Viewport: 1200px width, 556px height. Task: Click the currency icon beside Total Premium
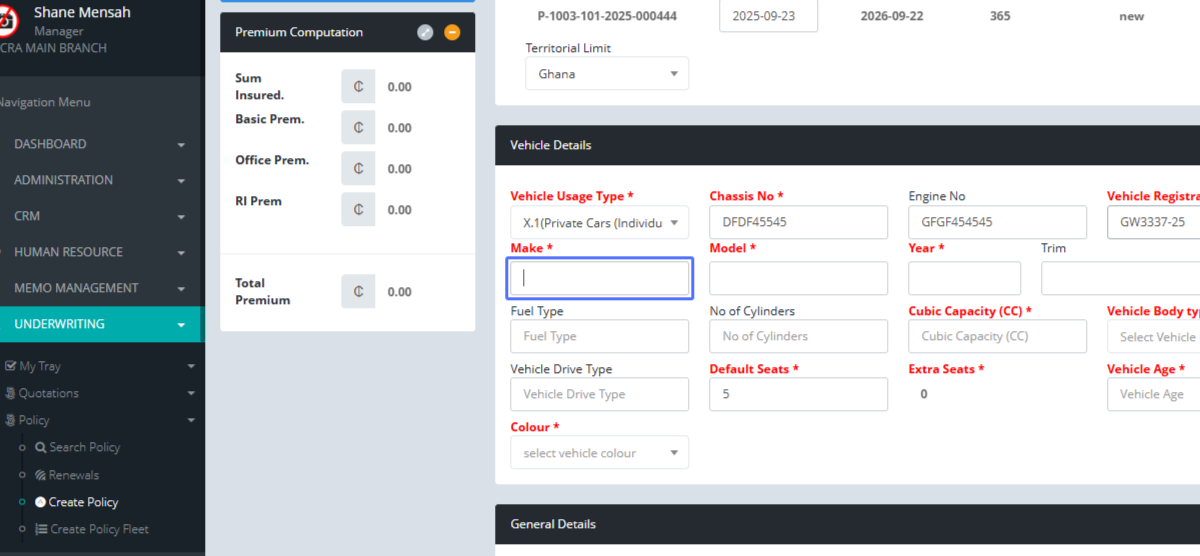pyautogui.click(x=358, y=292)
